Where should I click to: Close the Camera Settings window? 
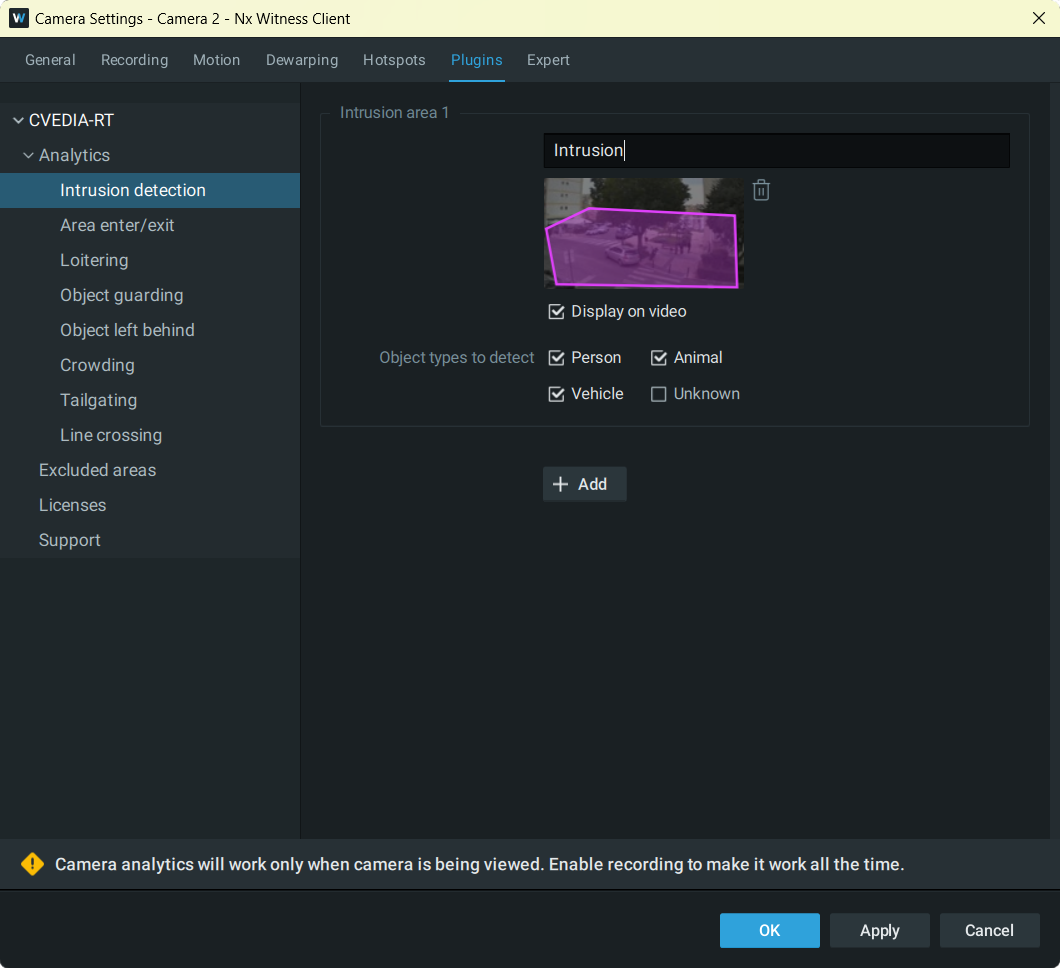(x=1038, y=18)
